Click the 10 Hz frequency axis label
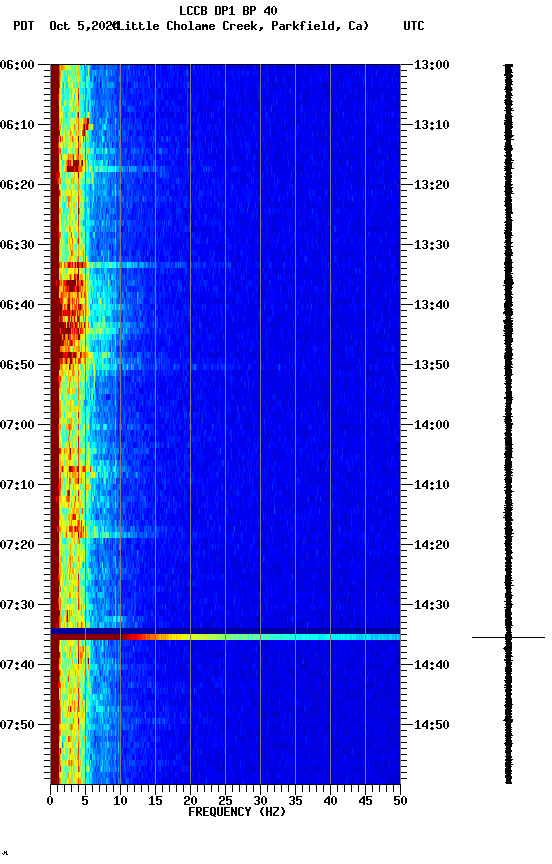Screen dimensions: 552x864 coord(120,801)
